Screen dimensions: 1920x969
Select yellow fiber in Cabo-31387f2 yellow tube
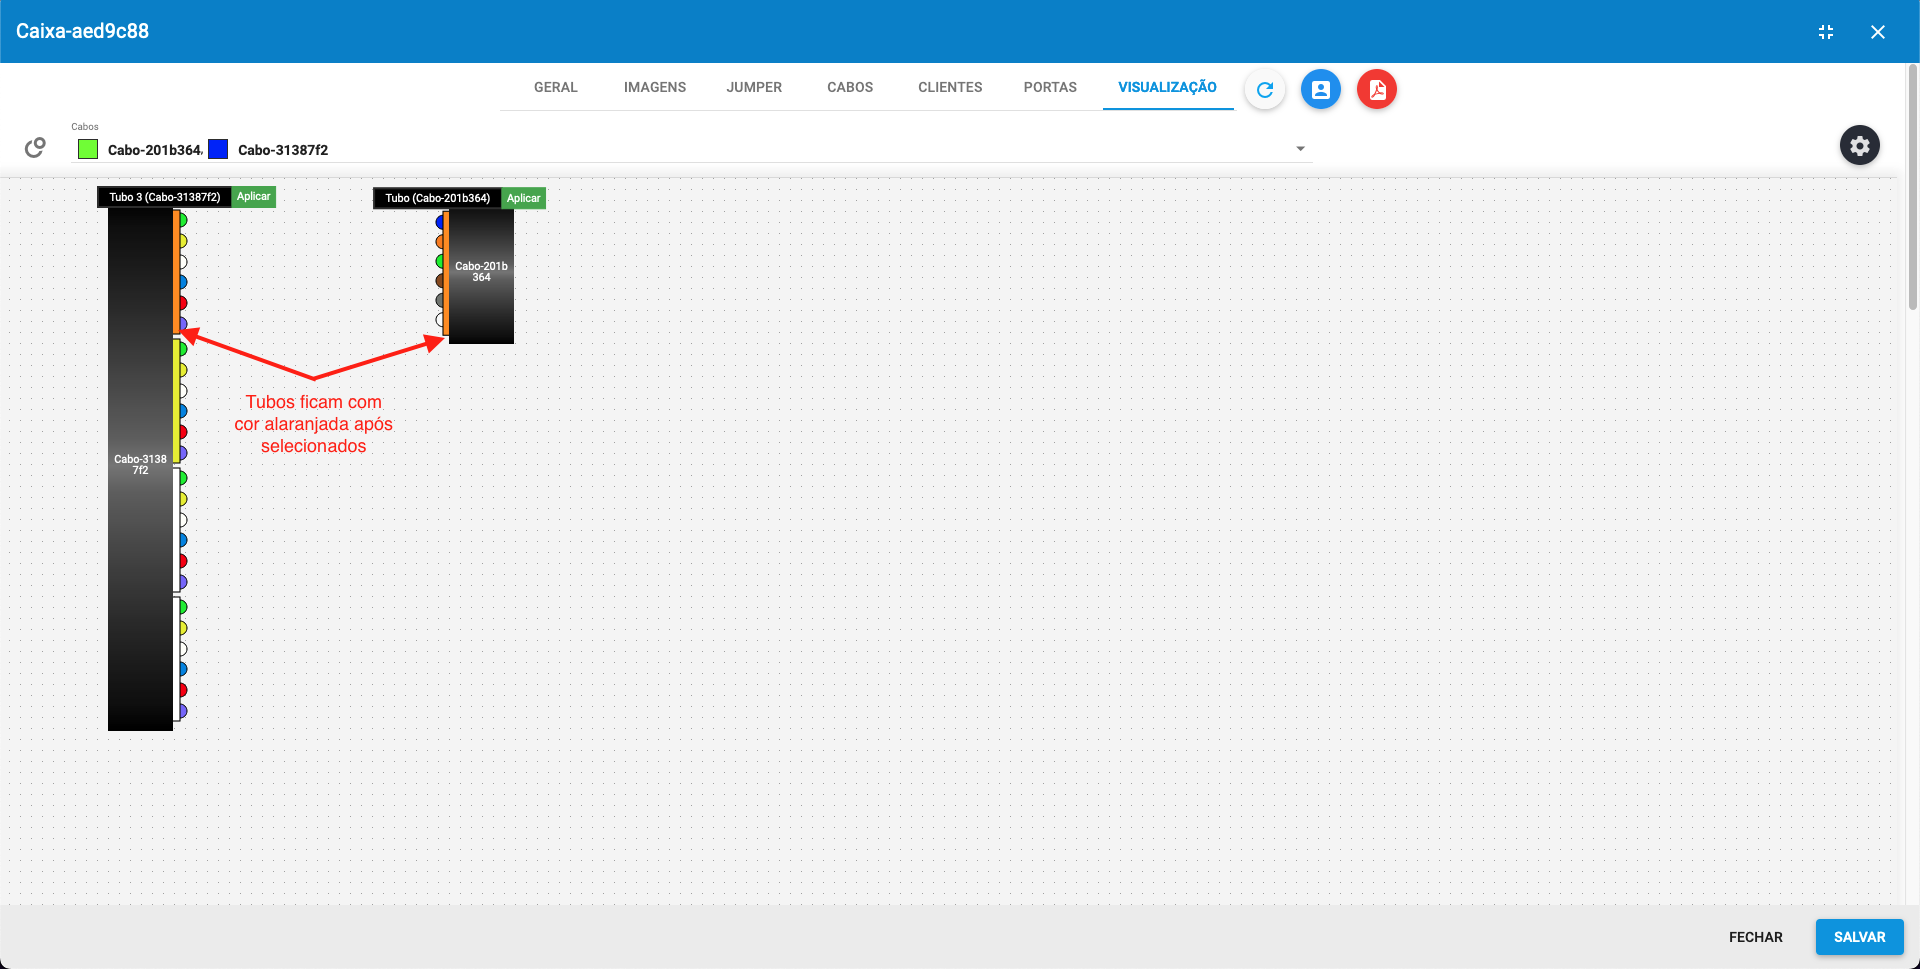(x=183, y=370)
